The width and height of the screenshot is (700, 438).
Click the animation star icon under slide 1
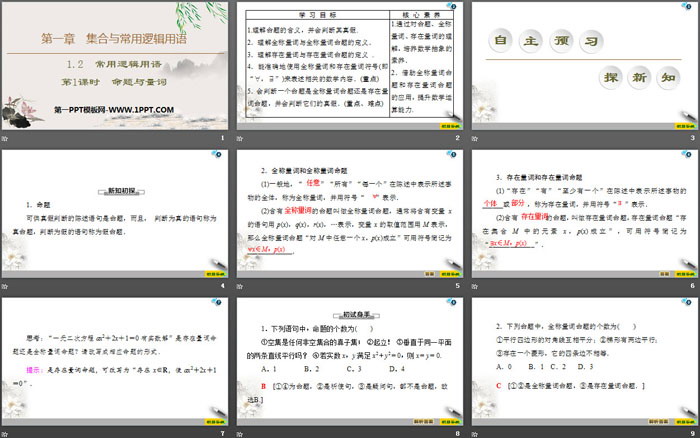point(6,137)
